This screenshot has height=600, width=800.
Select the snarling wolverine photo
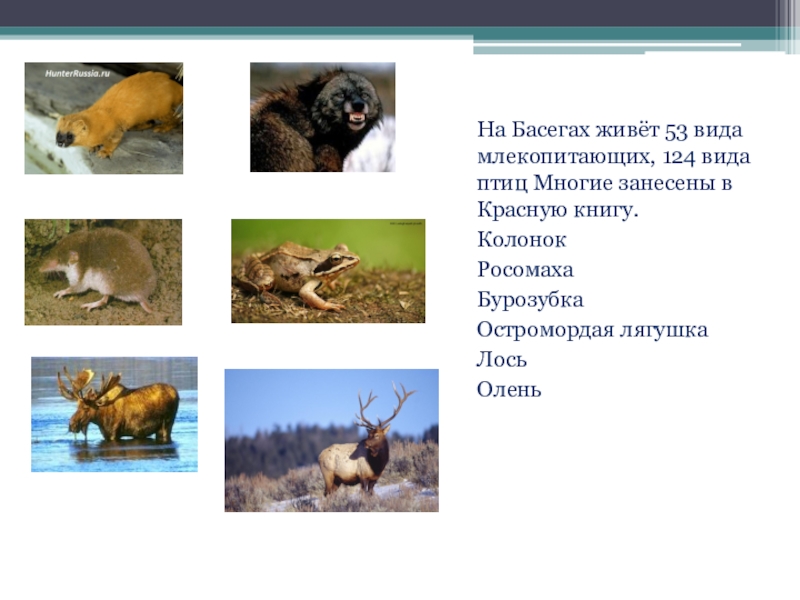pyautogui.click(x=322, y=117)
